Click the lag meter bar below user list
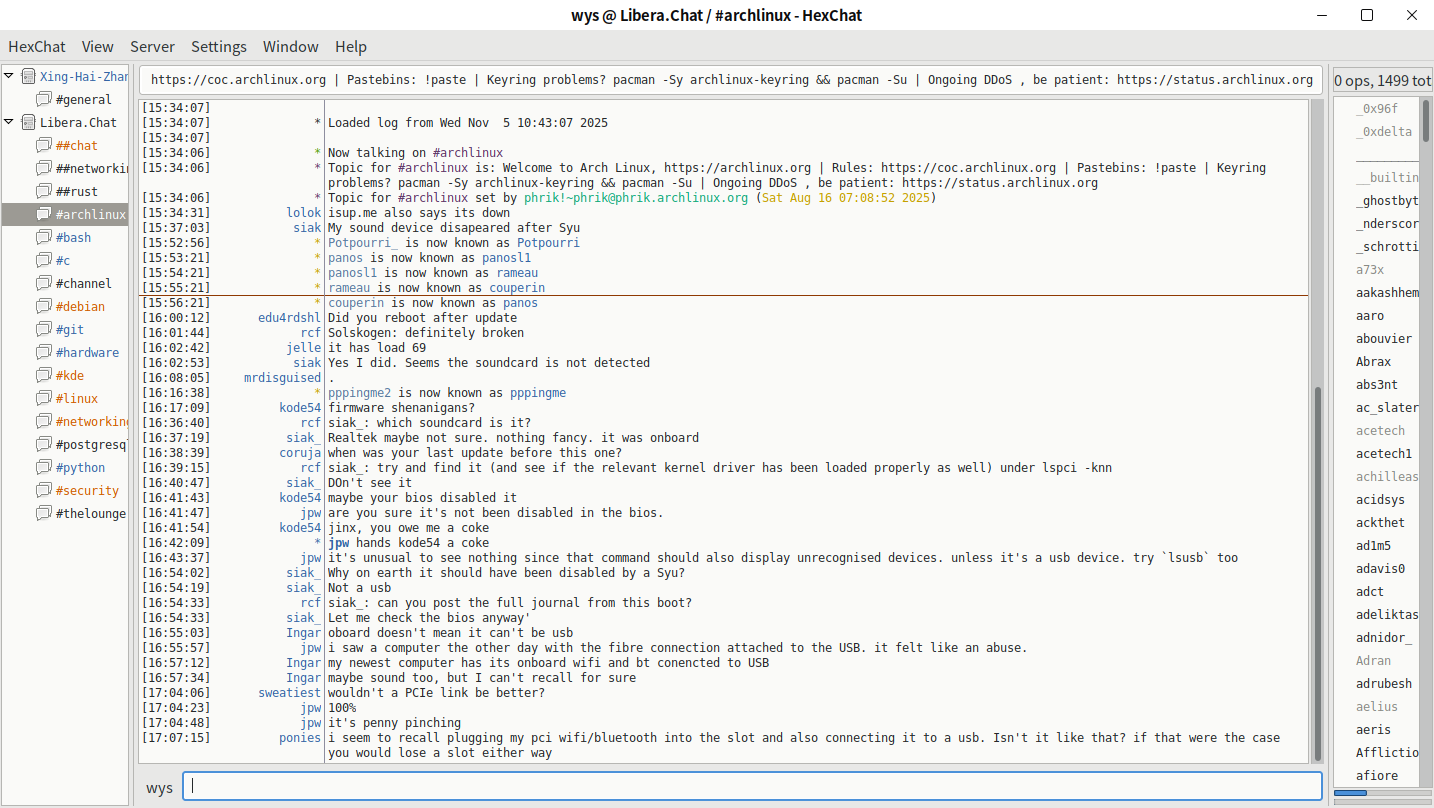This screenshot has height=808, width=1434. click(x=1378, y=794)
